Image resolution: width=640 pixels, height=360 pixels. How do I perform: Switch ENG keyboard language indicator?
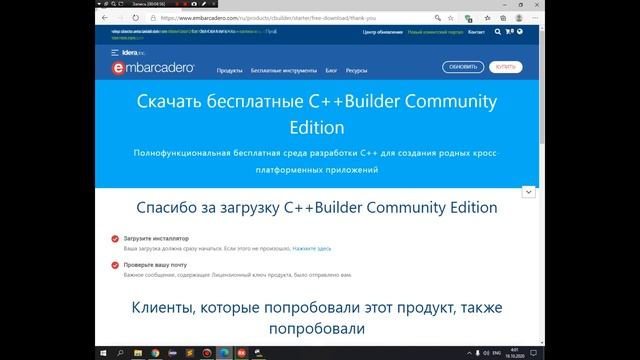point(497,353)
